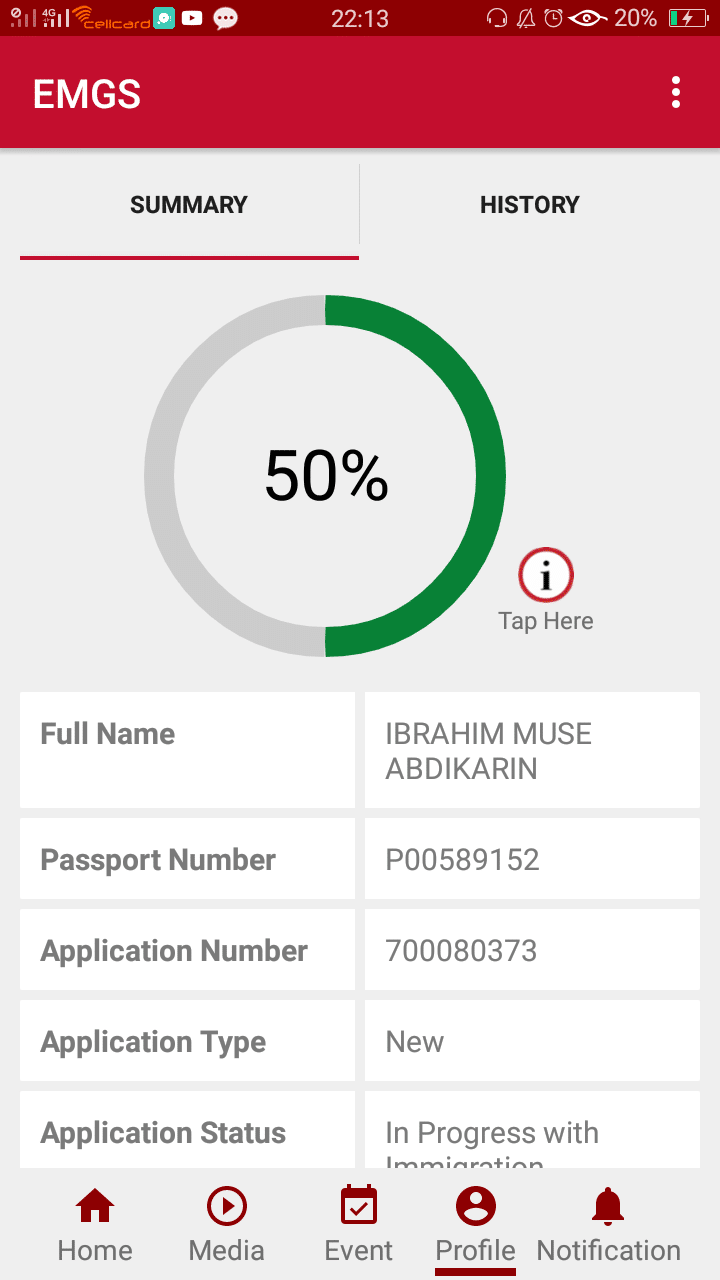Screen dimensions: 720x1280
Task: Open the Notification bell icon
Action: [x=608, y=1207]
